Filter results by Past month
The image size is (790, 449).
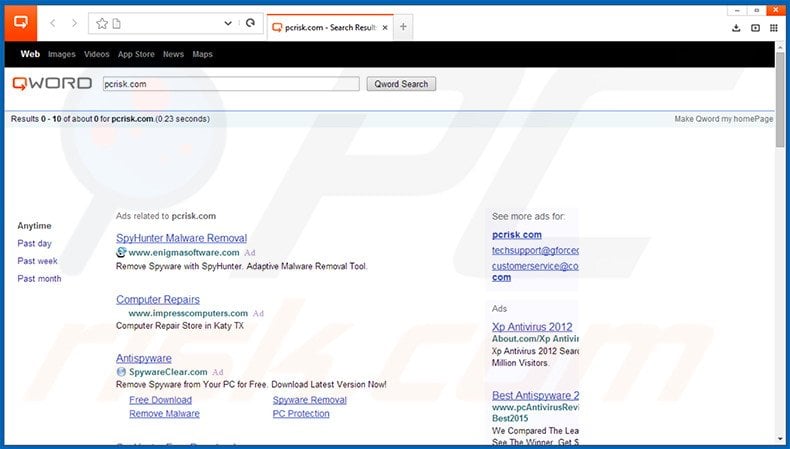click(x=39, y=279)
